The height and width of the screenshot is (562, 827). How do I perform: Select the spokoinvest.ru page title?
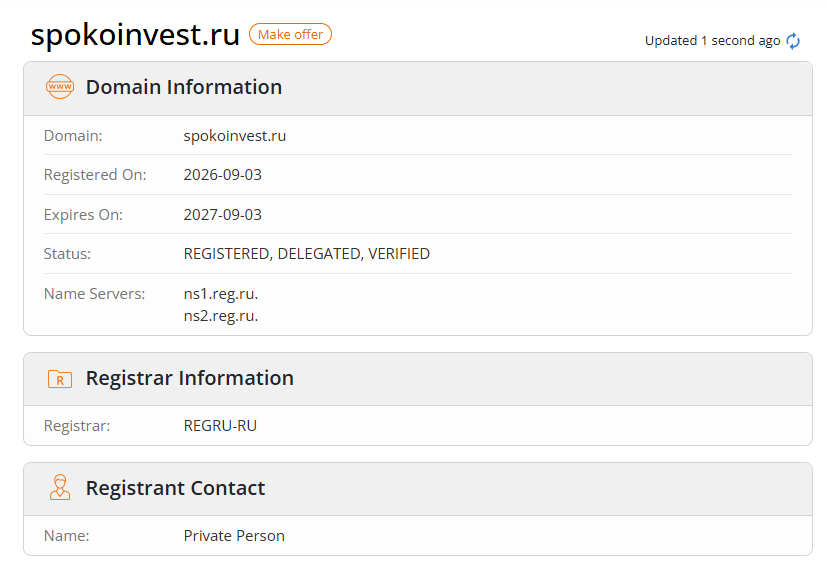coord(135,35)
